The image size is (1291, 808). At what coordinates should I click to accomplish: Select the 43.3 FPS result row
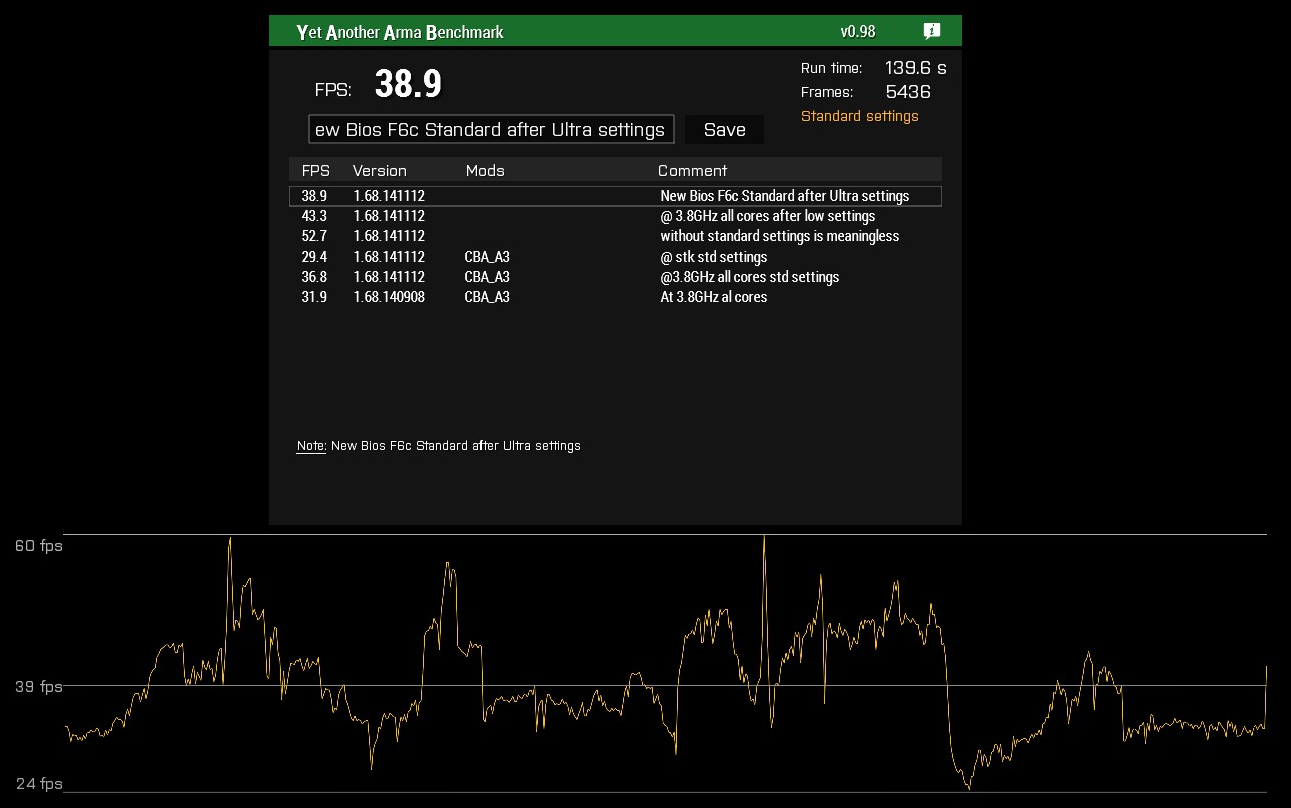[615, 216]
